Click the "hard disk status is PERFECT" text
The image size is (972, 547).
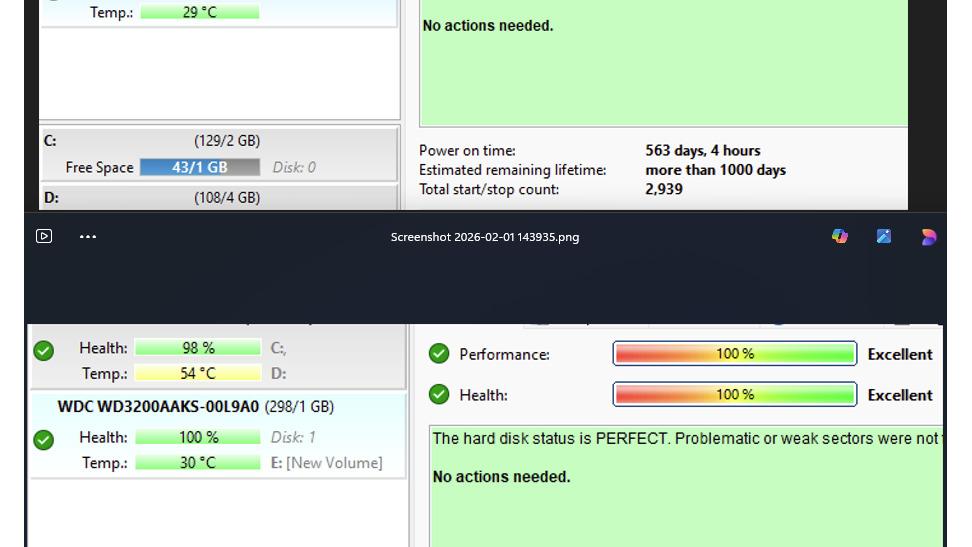684,438
